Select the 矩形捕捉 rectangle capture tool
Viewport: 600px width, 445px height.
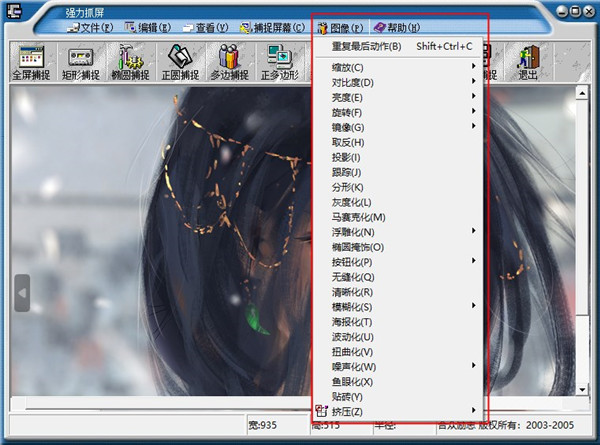81,62
